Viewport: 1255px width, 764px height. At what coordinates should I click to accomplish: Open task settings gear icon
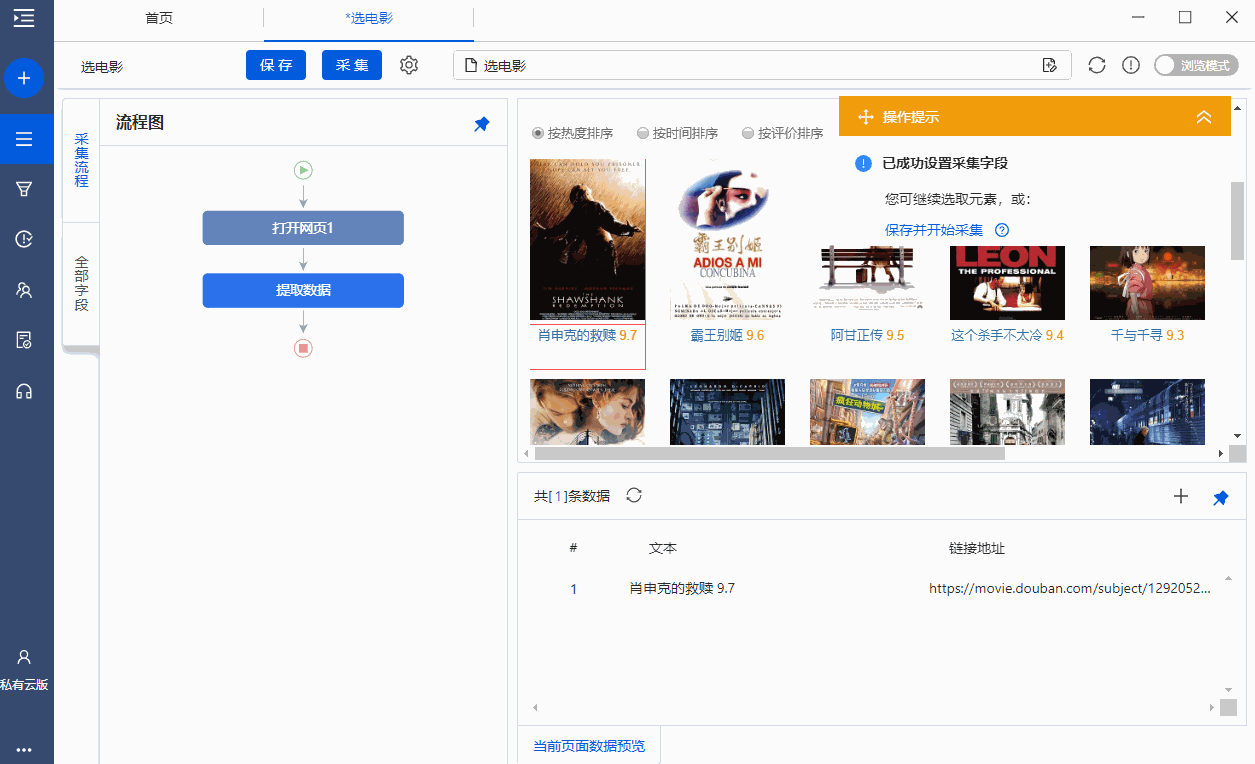(x=409, y=65)
